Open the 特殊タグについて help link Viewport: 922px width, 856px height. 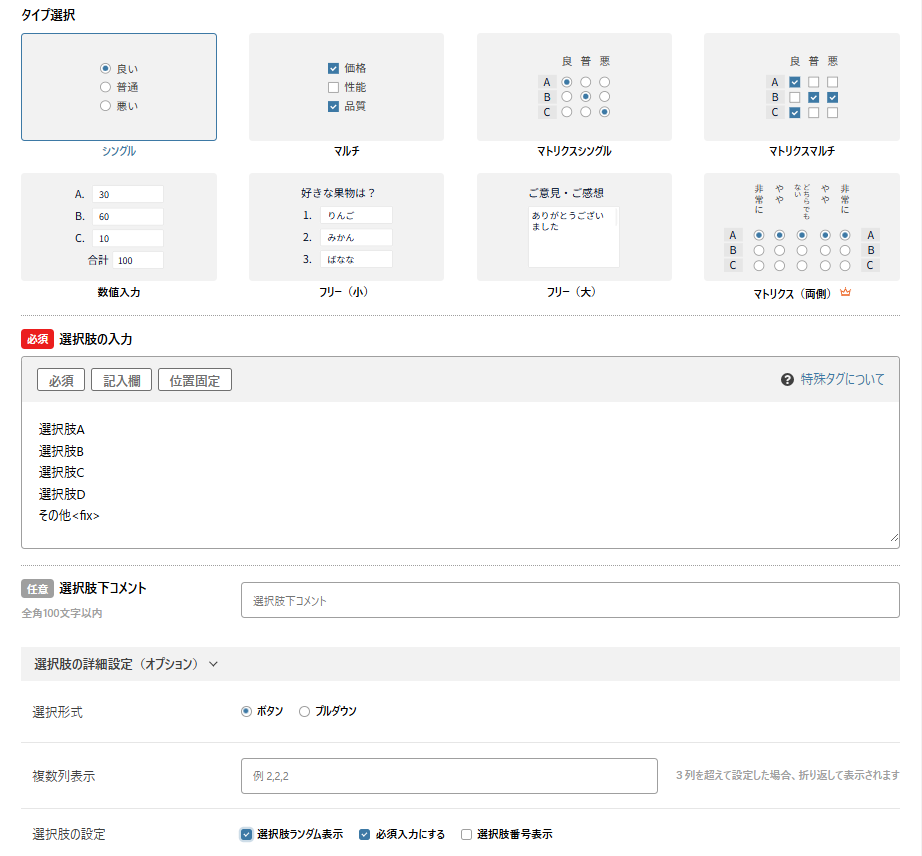tap(842, 380)
